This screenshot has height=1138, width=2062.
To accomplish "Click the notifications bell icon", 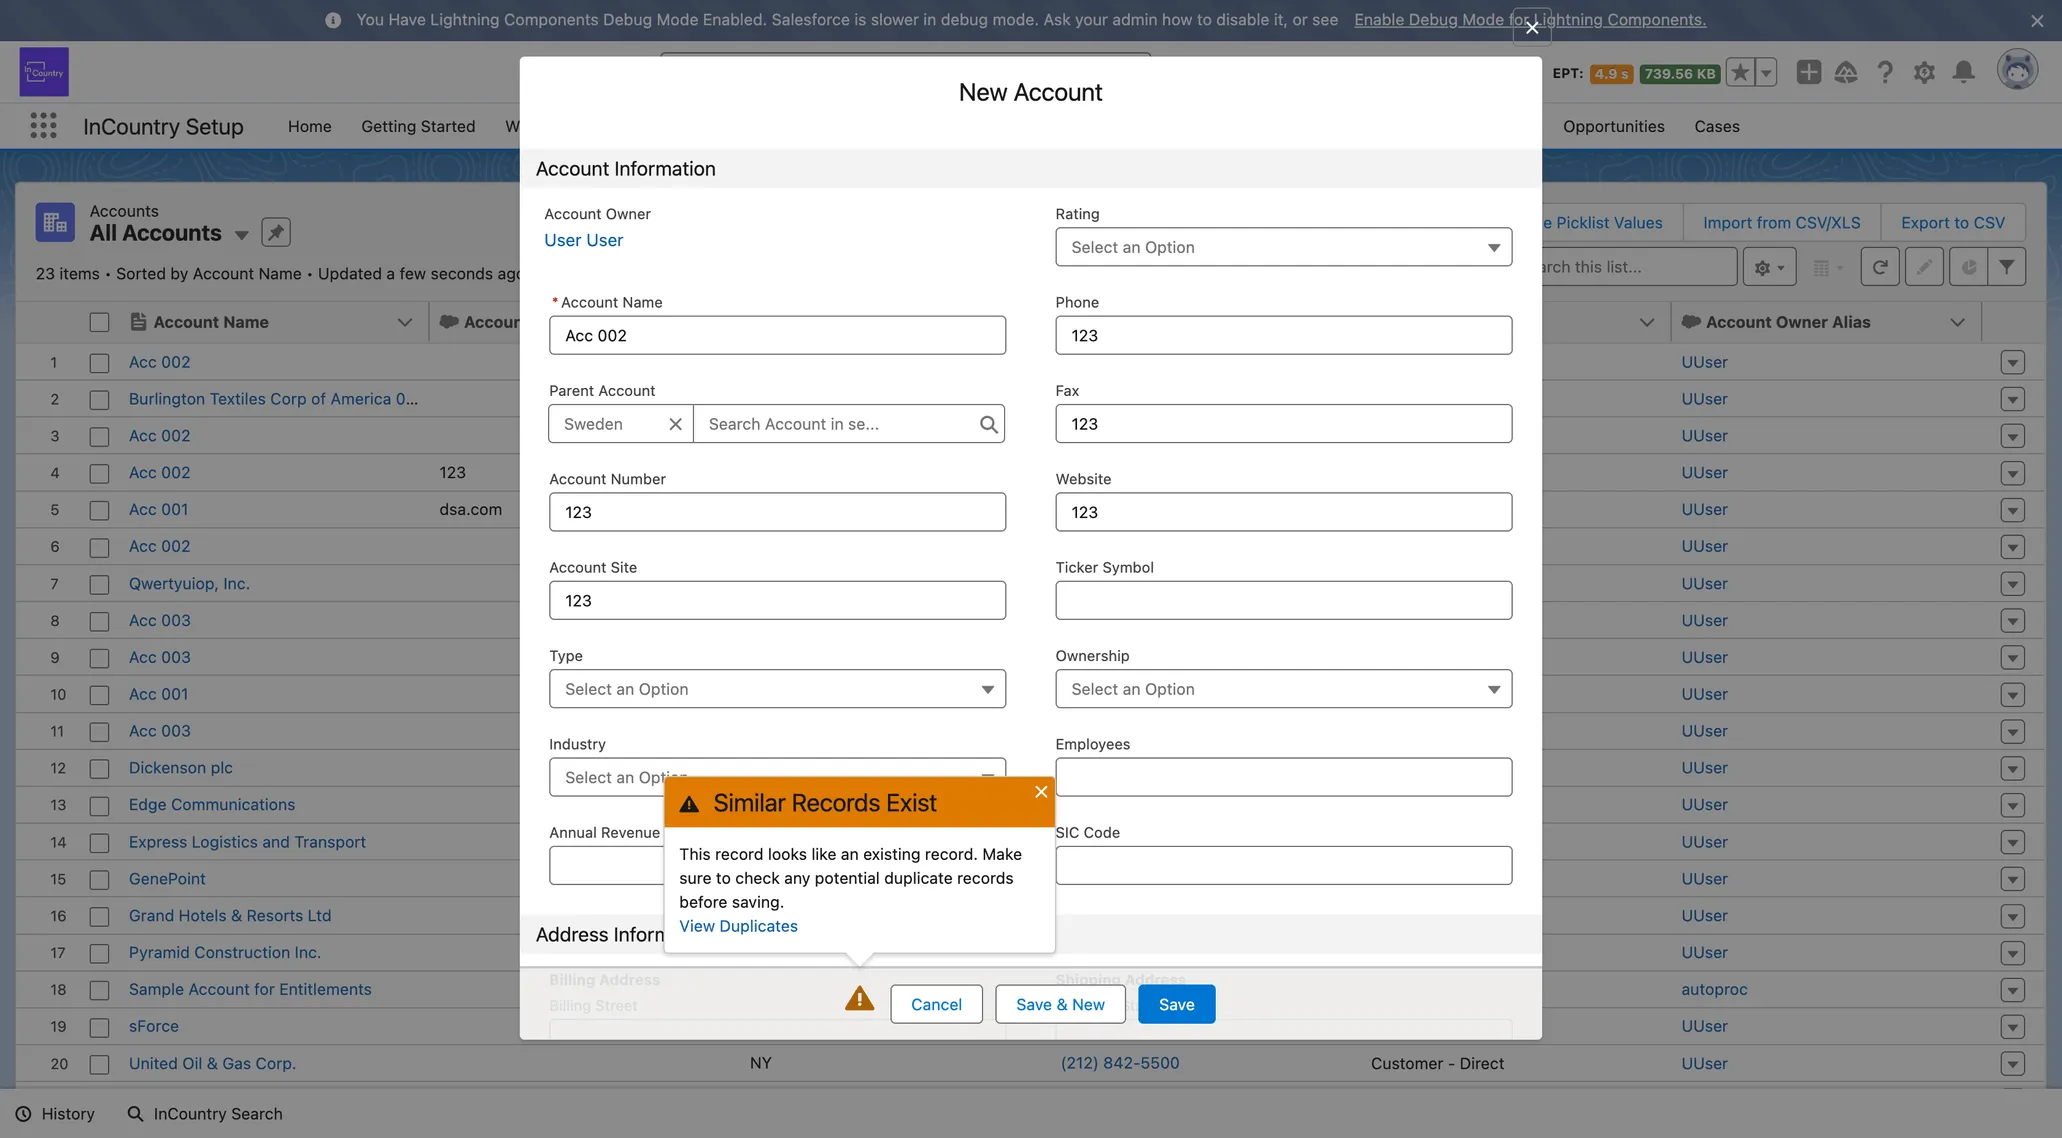I will pos(1963,72).
